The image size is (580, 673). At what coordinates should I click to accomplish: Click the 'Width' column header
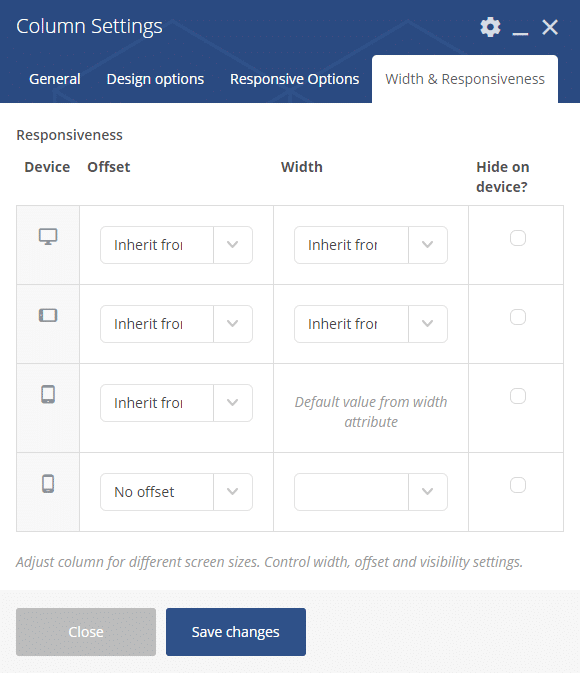[x=302, y=167]
